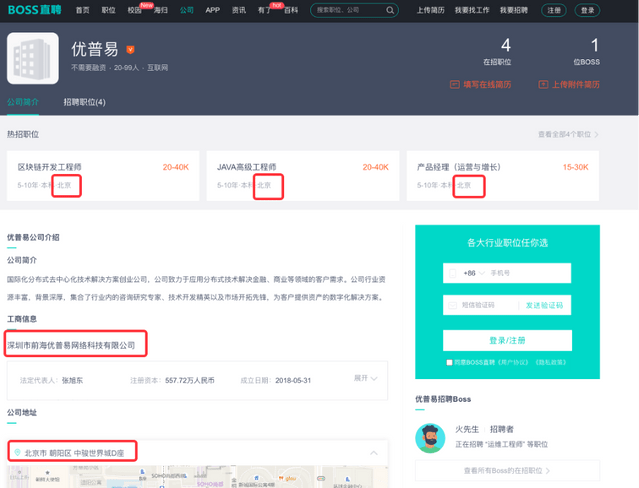This screenshot has height=488, width=639.
Task: Click the 557.72万人民币 registered capital value
Action: 189,380
